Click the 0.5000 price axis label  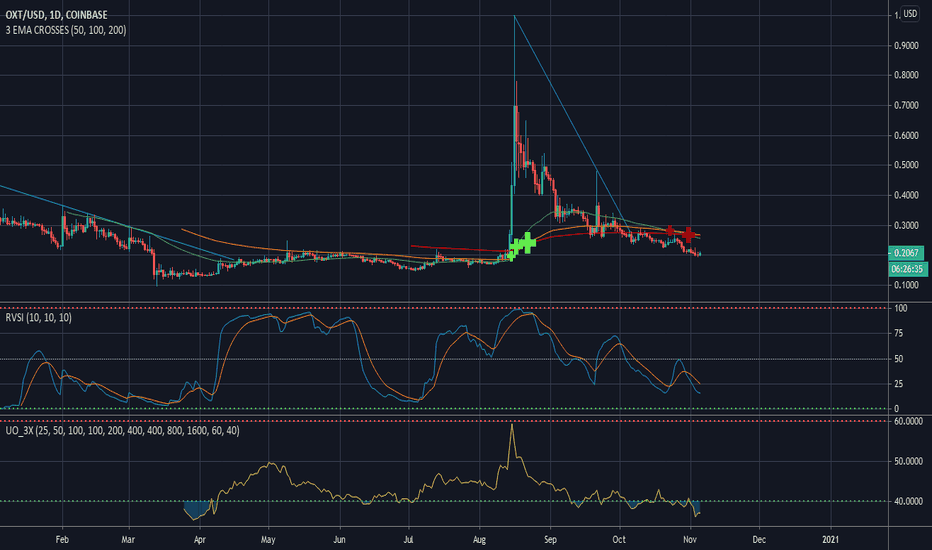point(906,165)
